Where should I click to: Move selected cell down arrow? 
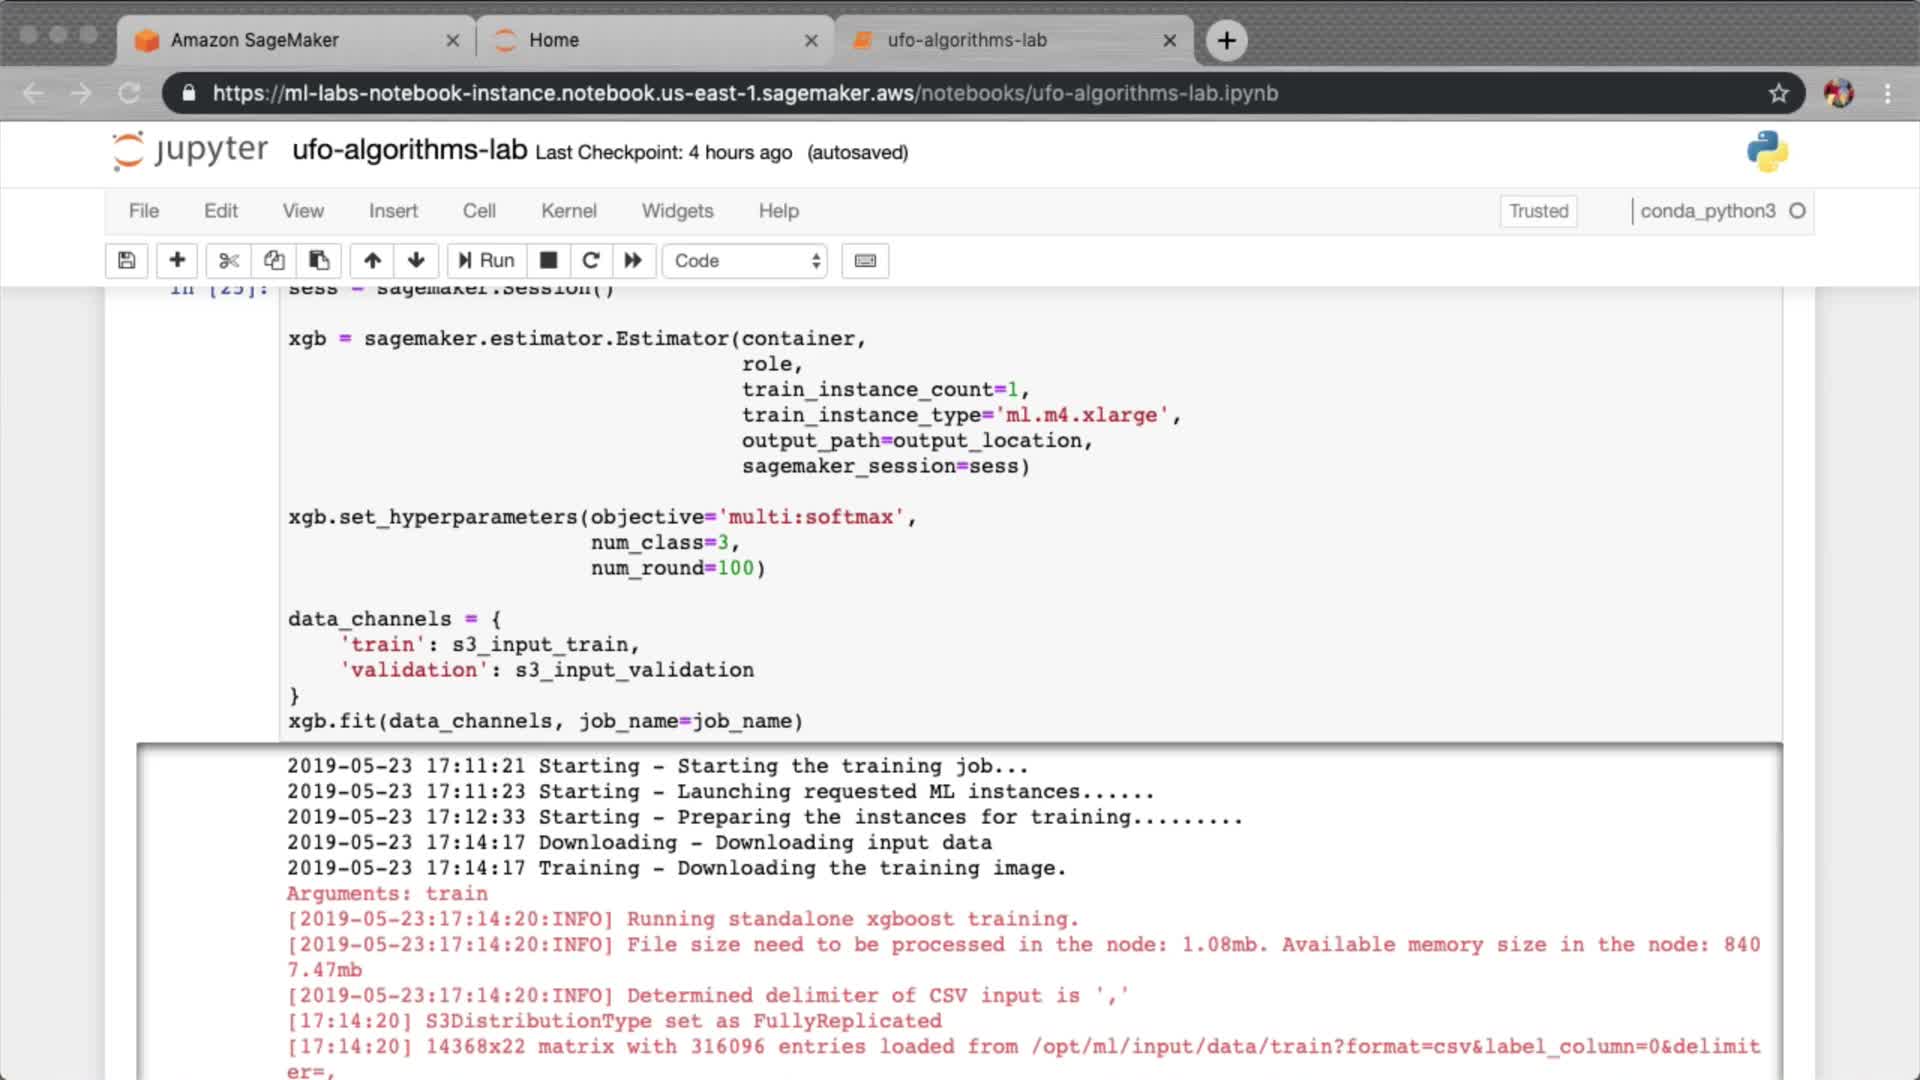(416, 261)
